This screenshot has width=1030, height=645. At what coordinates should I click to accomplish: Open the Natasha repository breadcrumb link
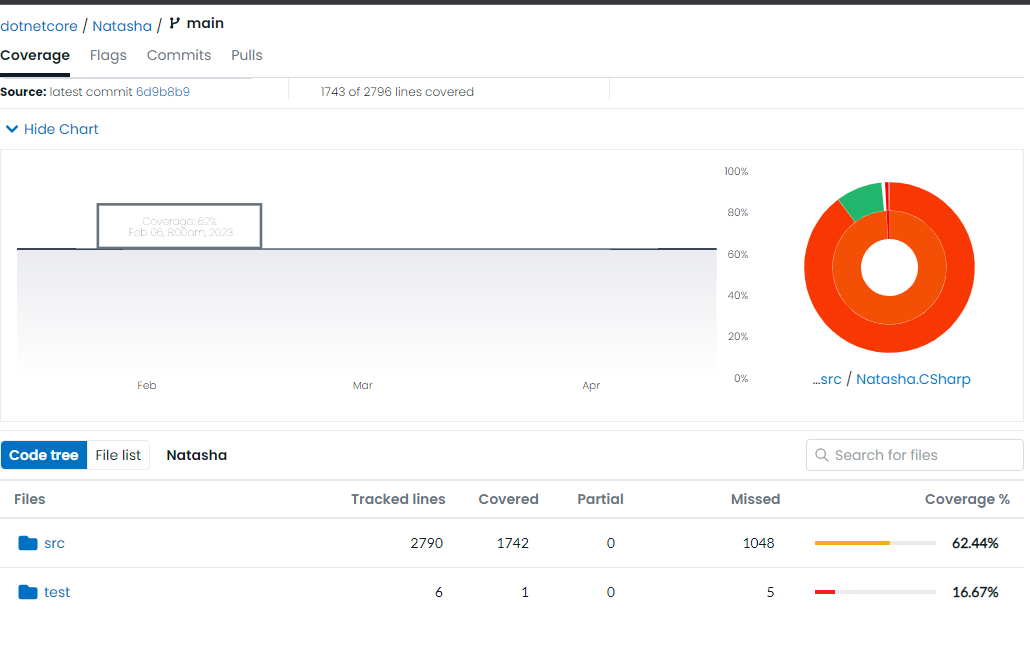coord(122,26)
